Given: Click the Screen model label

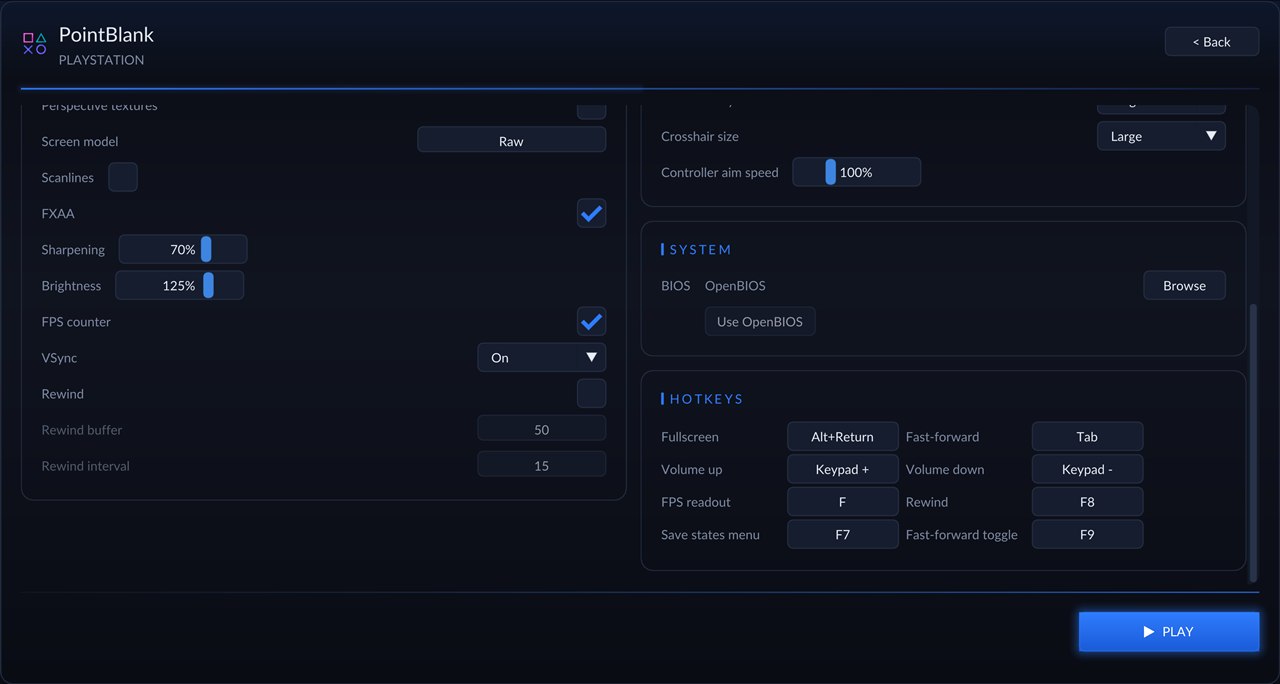Looking at the screenshot, I should click(x=80, y=141).
